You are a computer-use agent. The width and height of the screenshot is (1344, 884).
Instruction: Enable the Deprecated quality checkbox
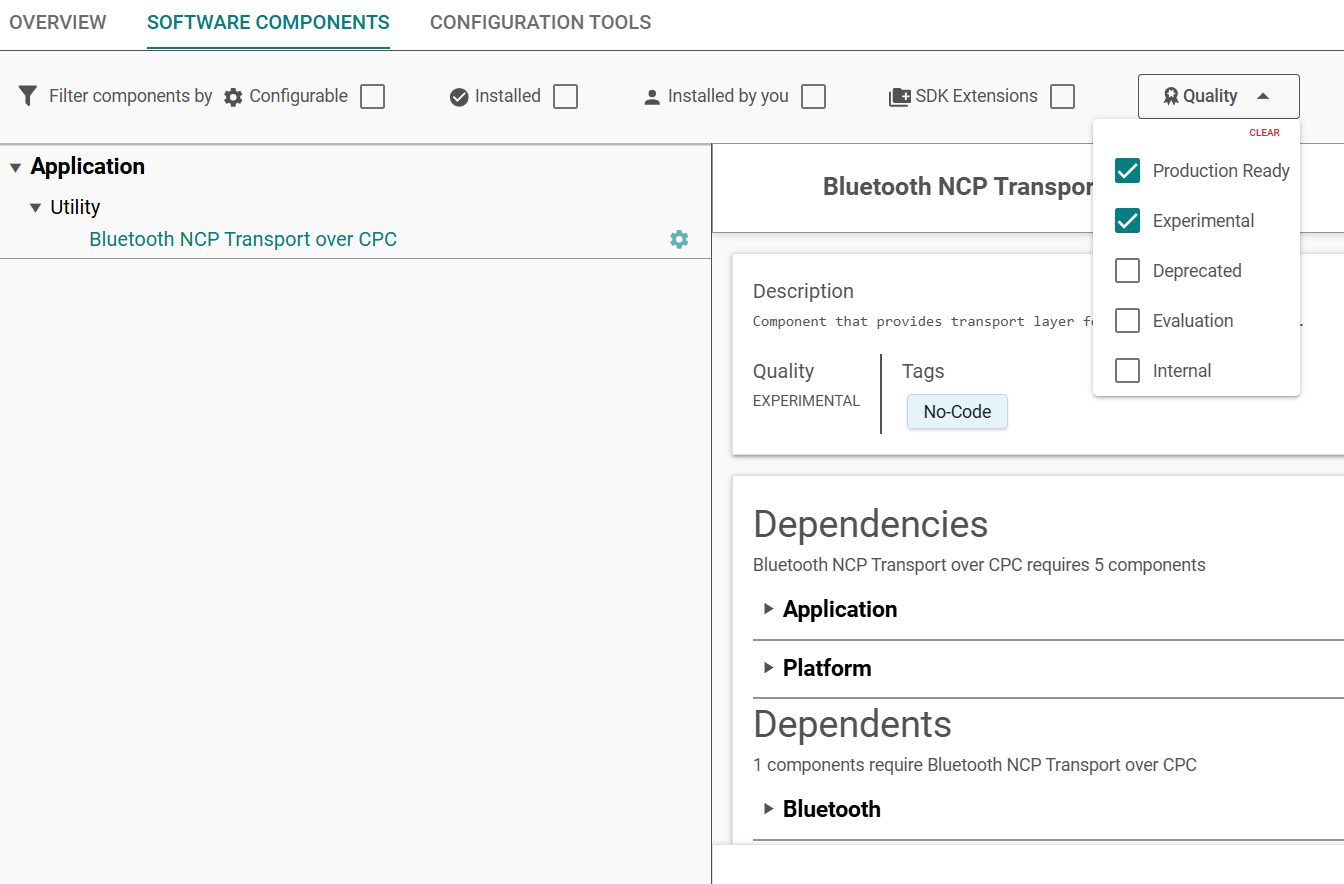(1127, 270)
